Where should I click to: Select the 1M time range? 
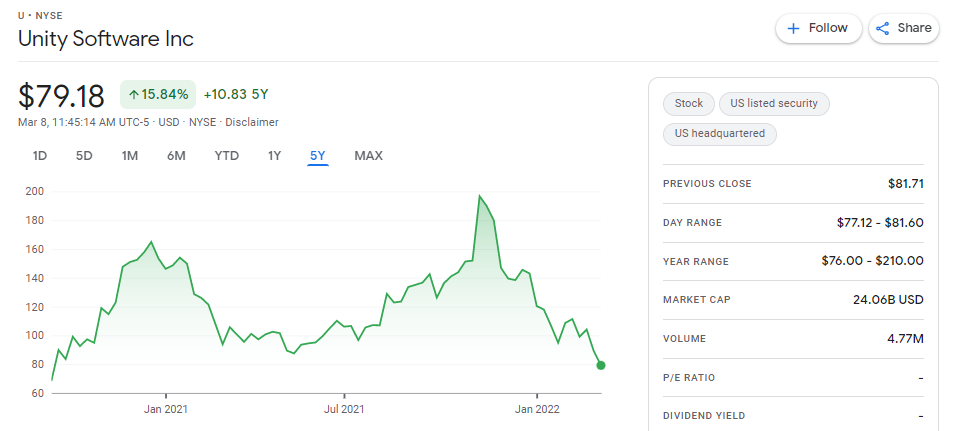[130, 156]
